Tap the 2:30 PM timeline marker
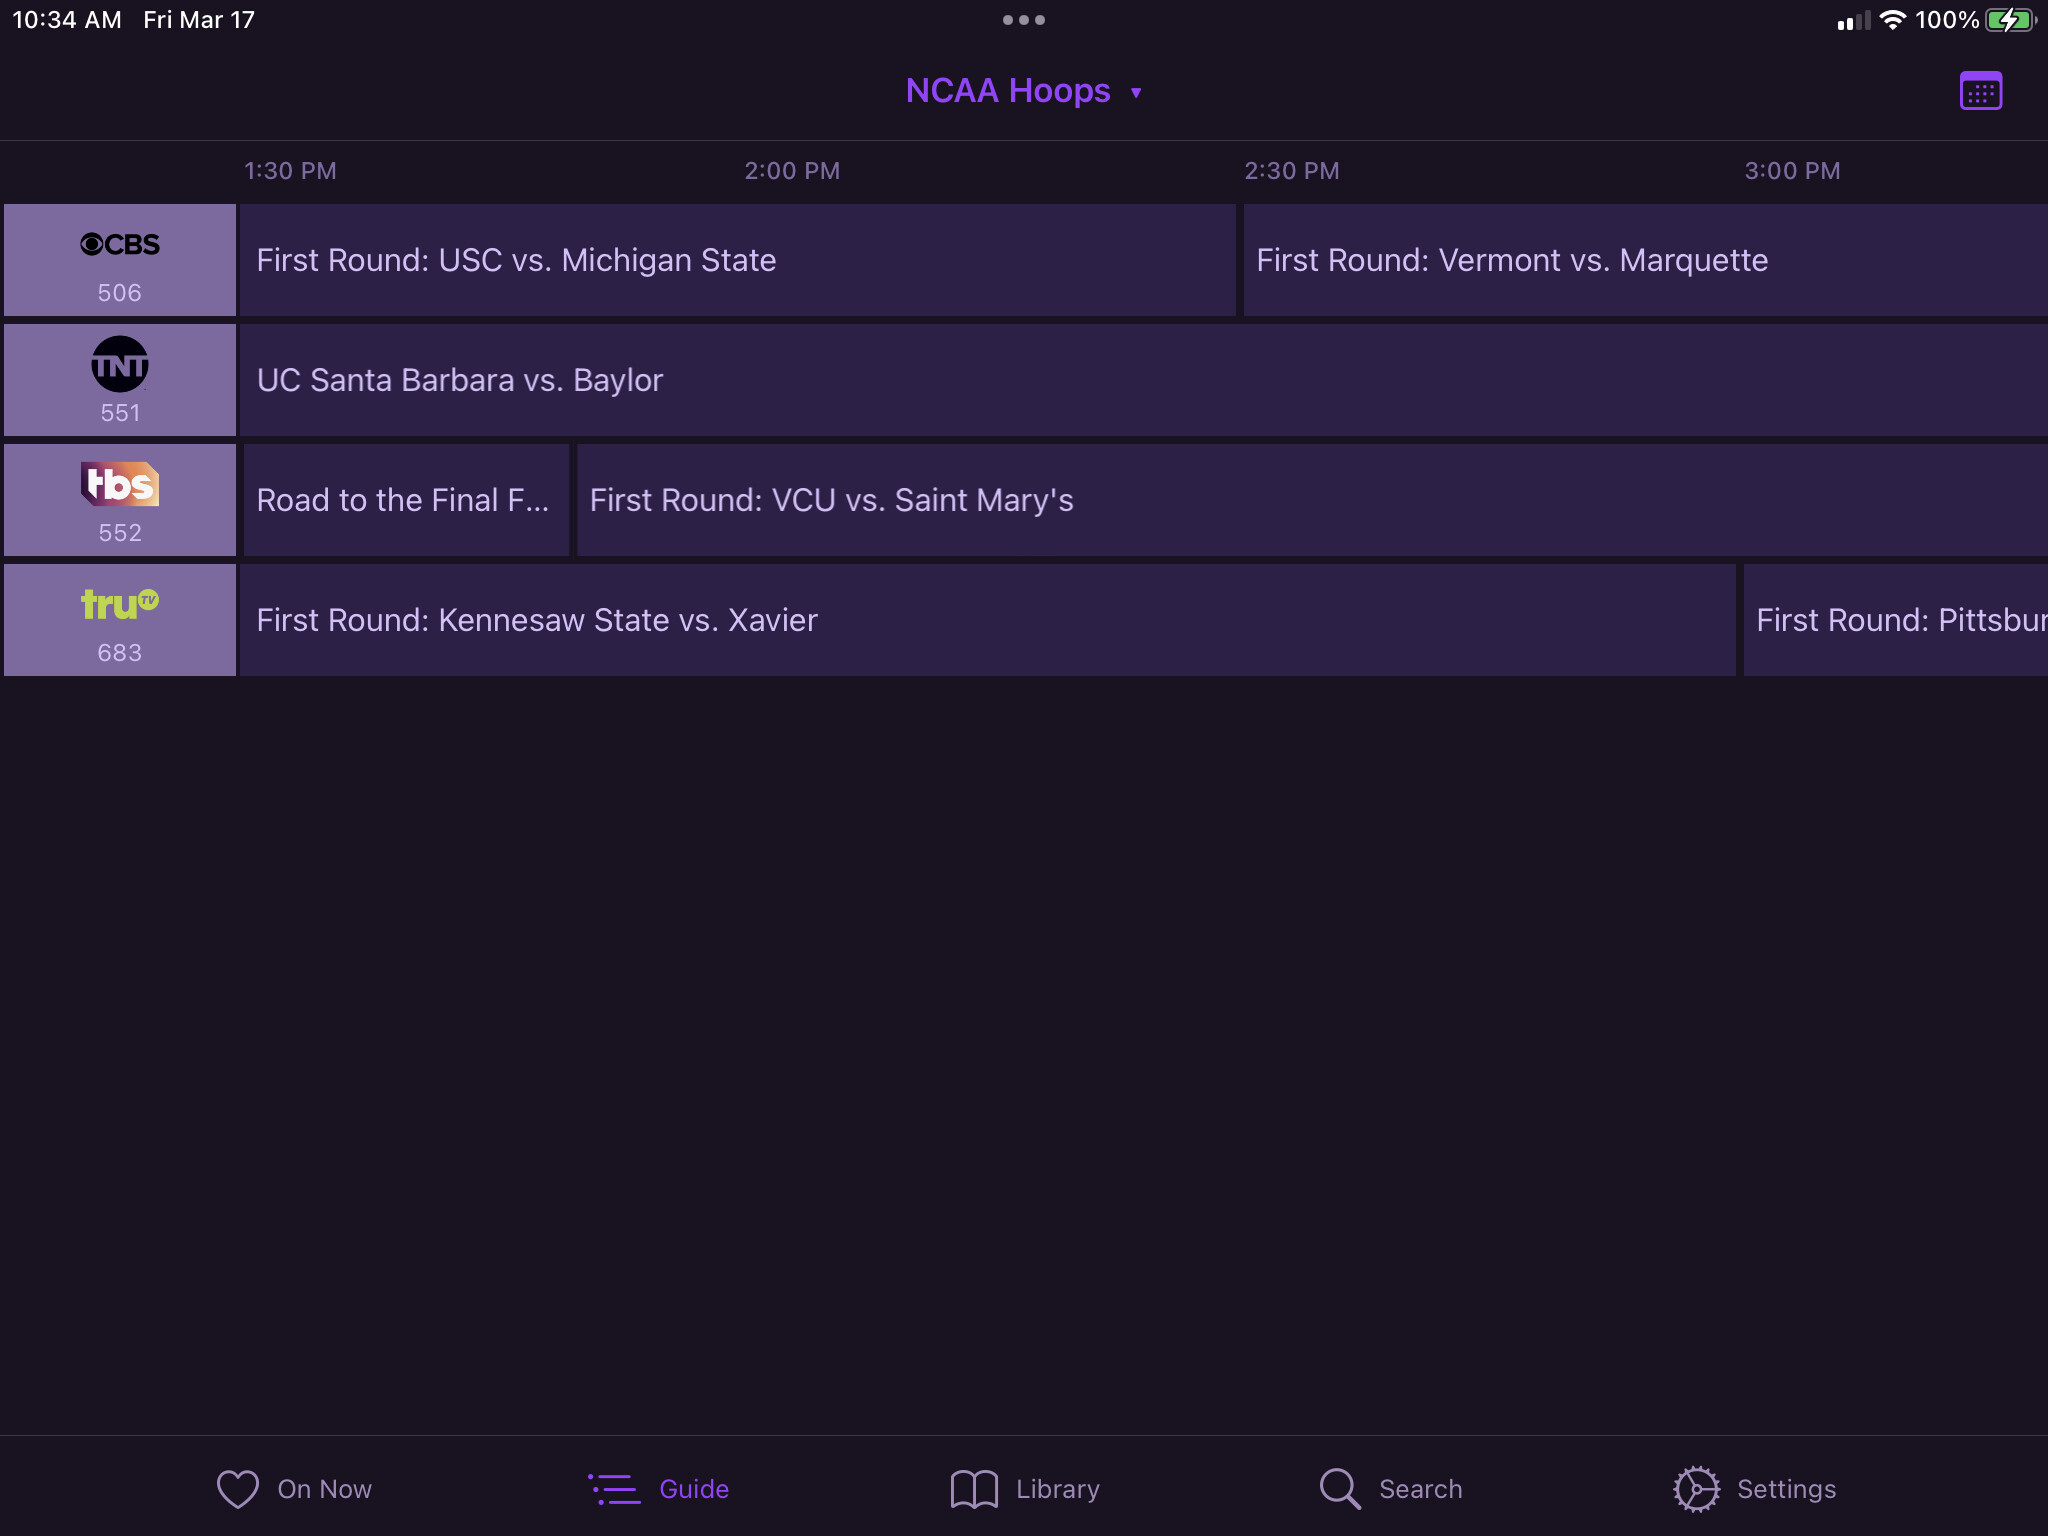 pos(1291,171)
